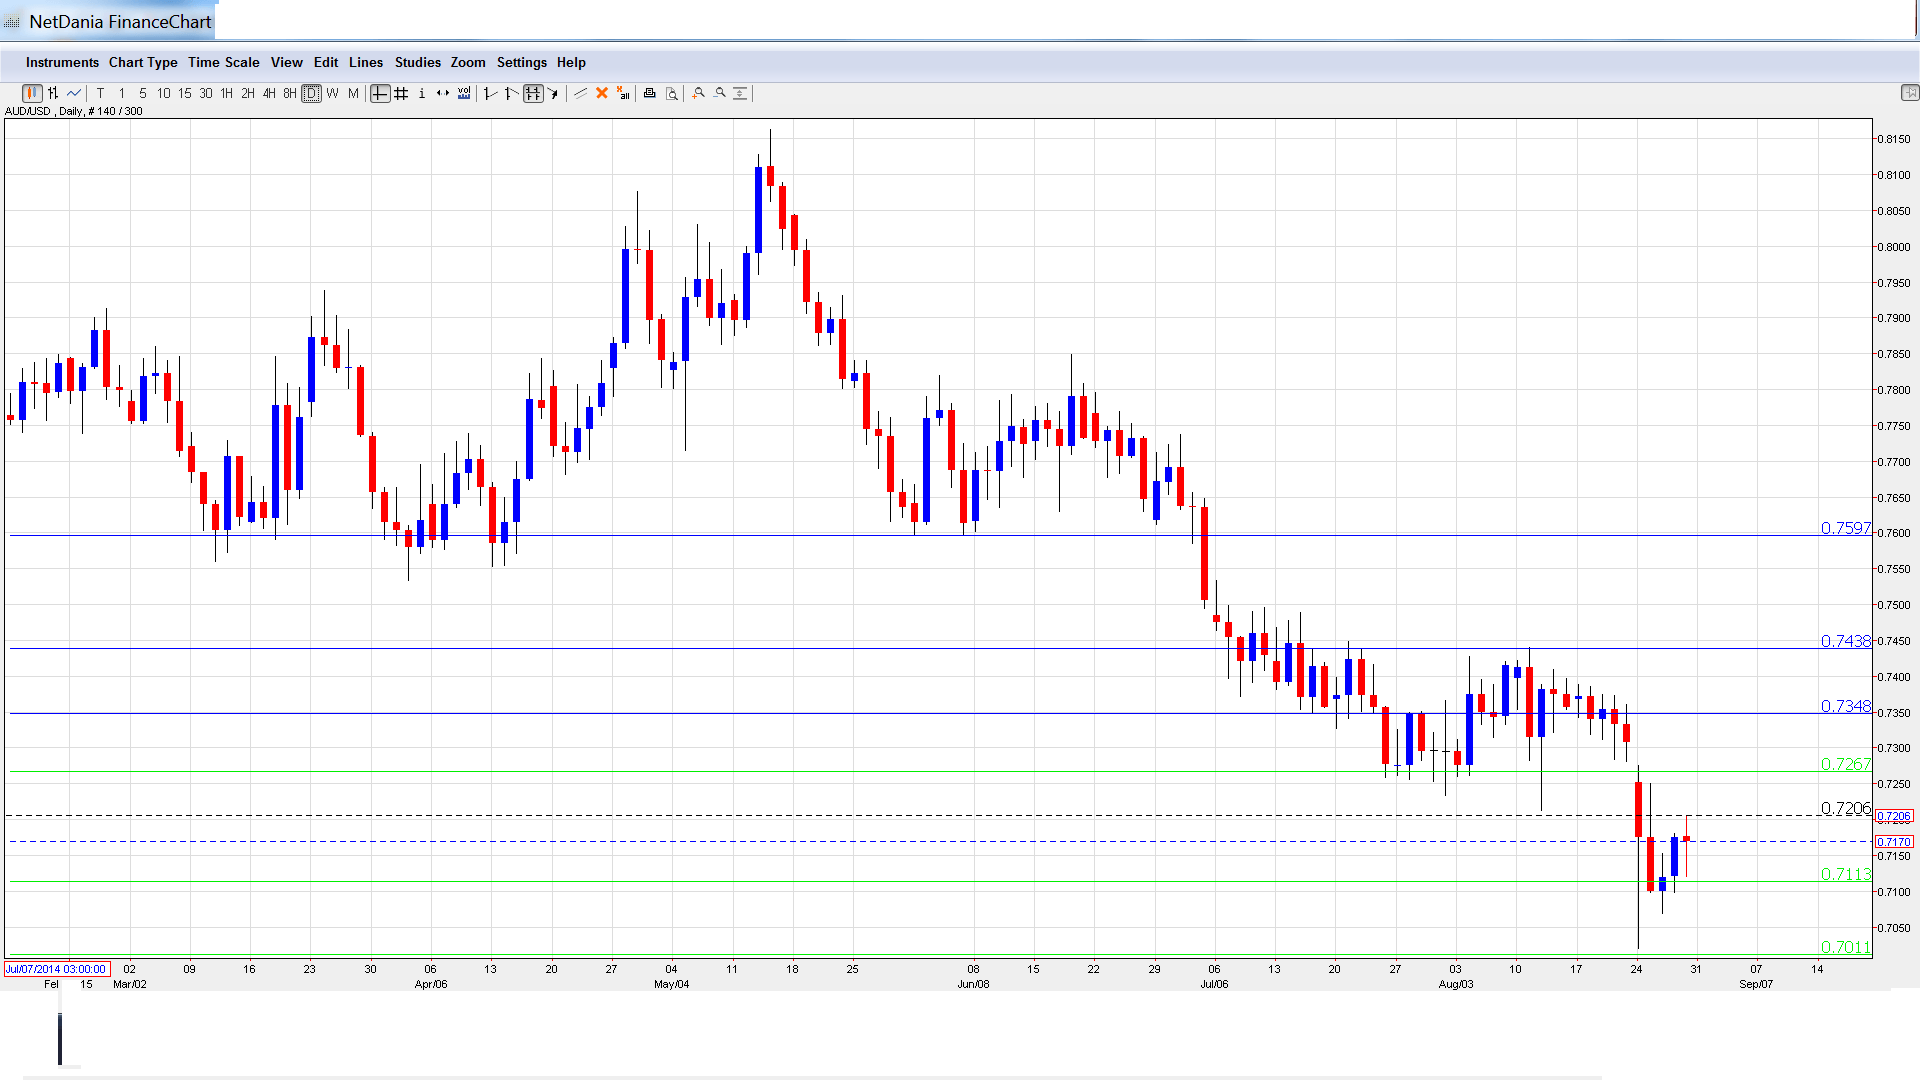
Task: Open the Chart Type menu
Action: click(143, 62)
